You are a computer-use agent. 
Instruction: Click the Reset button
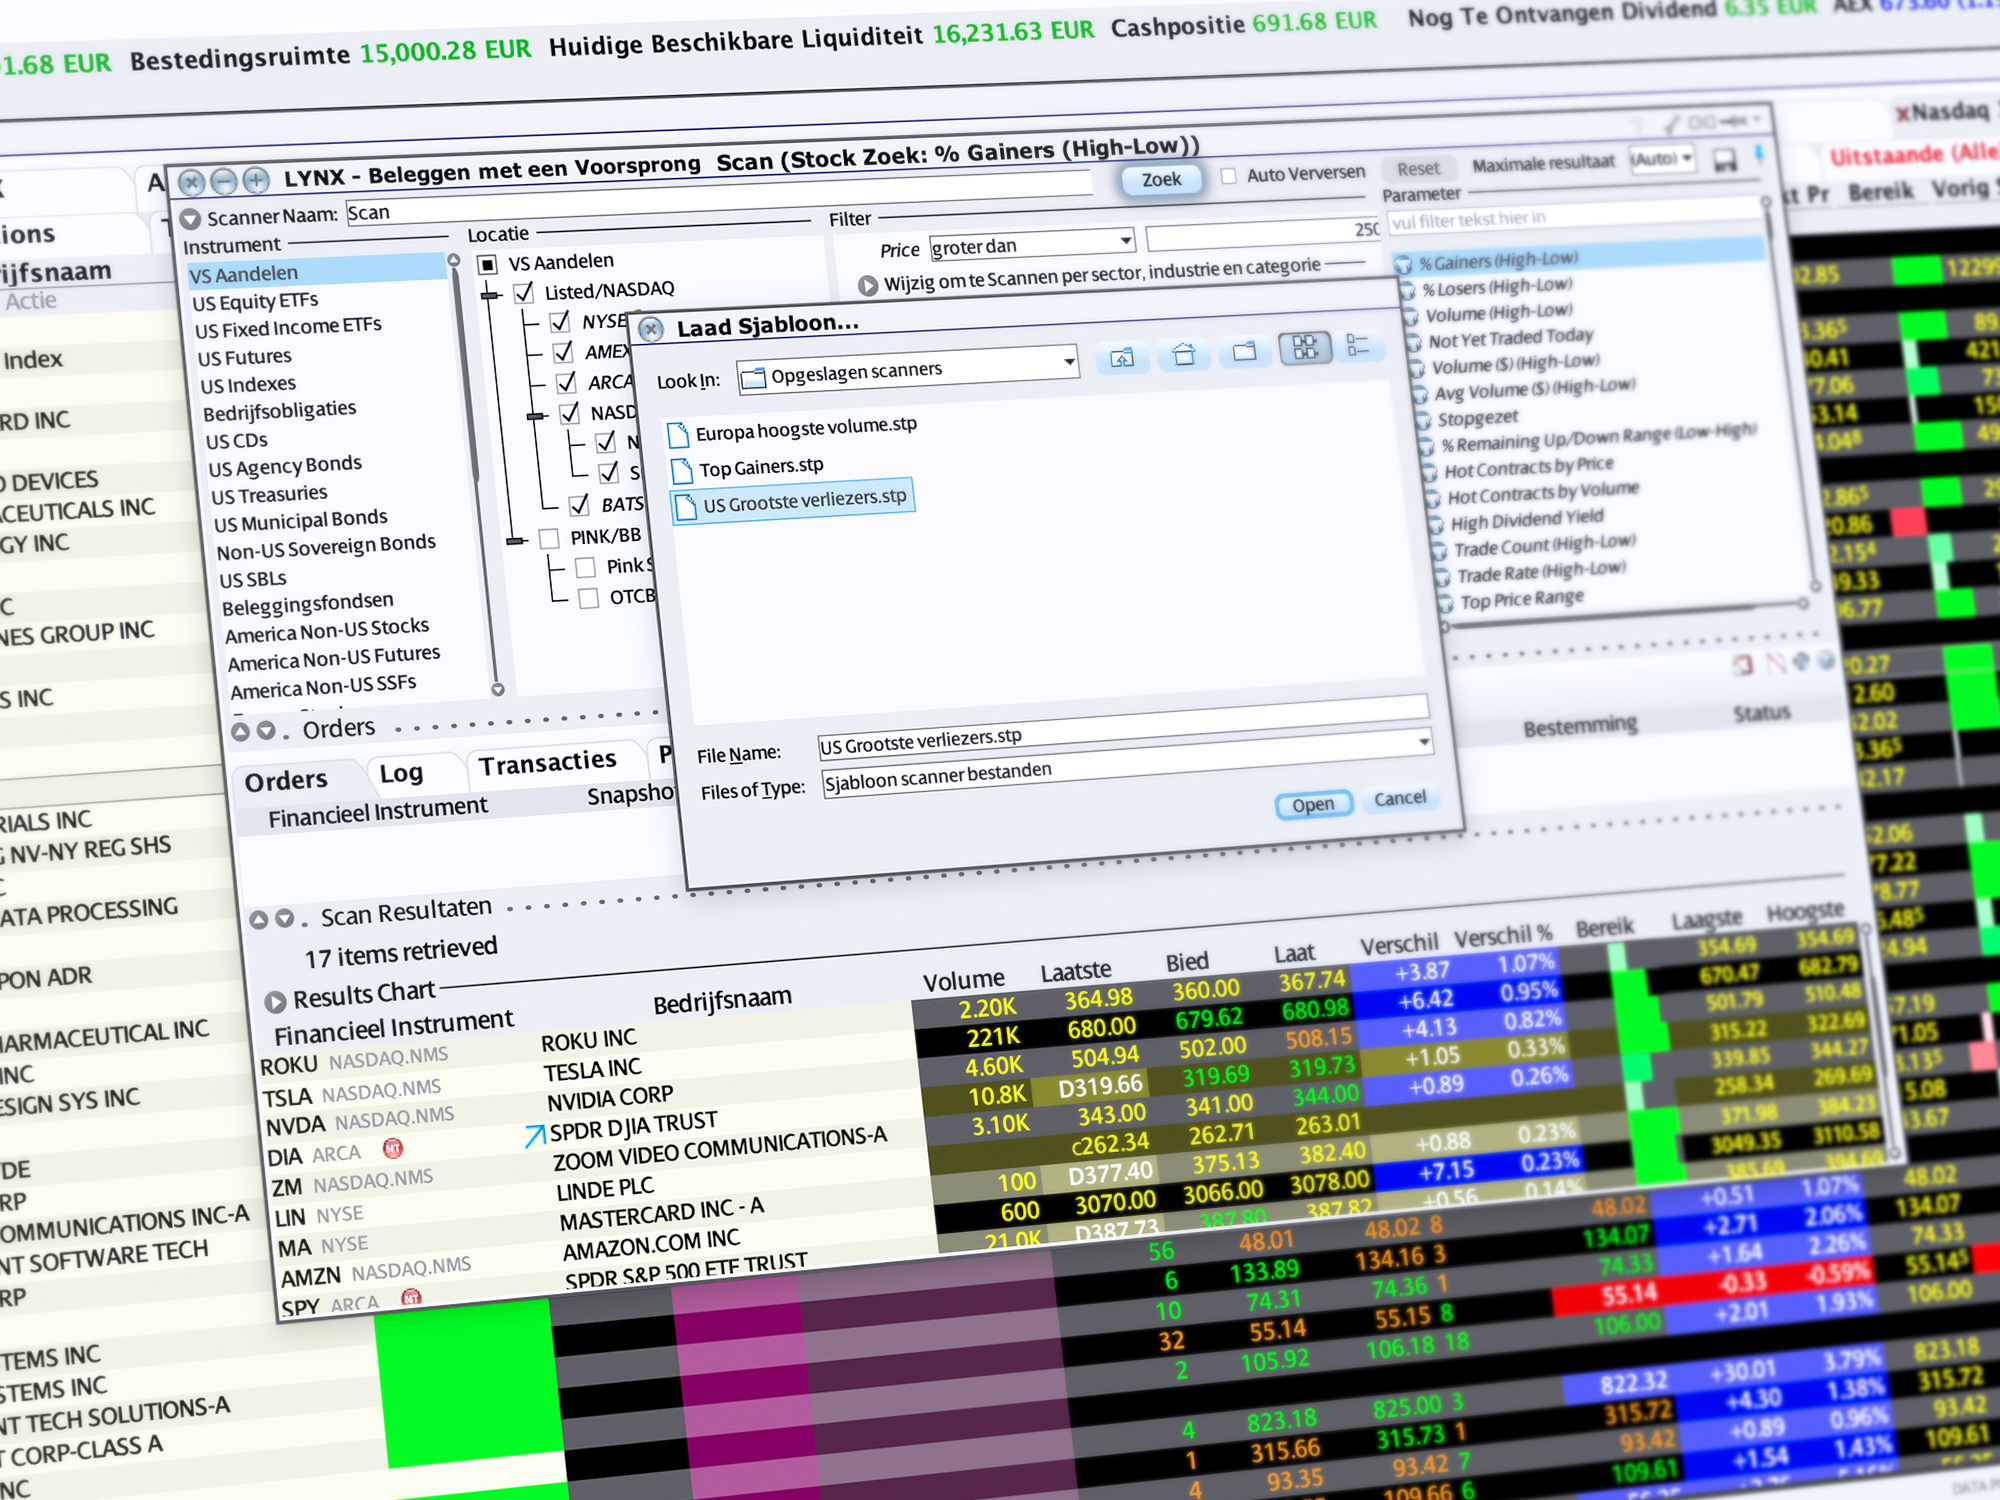point(1418,169)
